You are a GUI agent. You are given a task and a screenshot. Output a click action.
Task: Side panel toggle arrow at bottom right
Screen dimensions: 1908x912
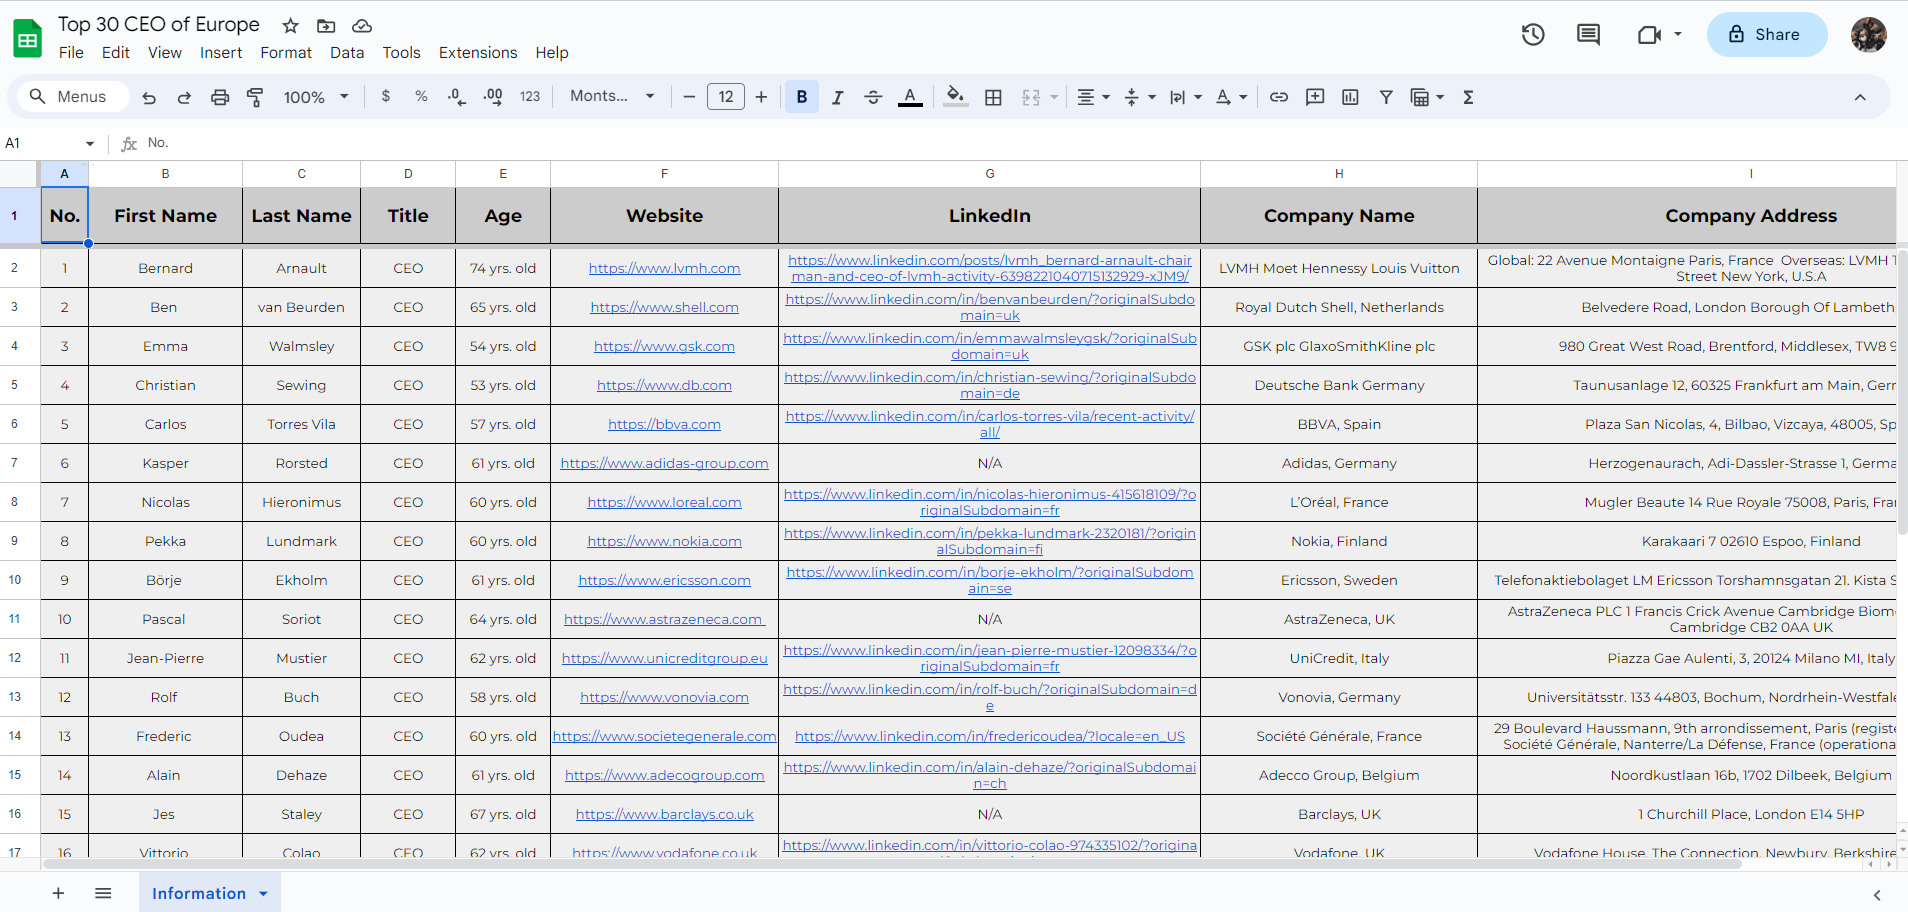click(x=1877, y=895)
